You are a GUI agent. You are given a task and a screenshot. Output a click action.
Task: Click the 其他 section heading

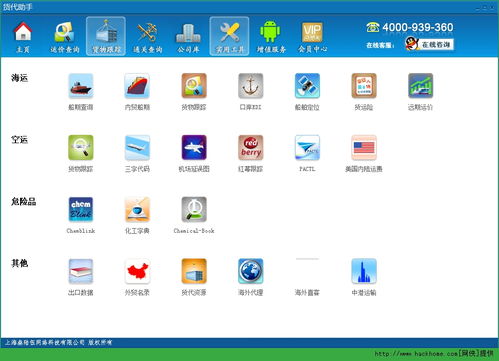(19, 263)
